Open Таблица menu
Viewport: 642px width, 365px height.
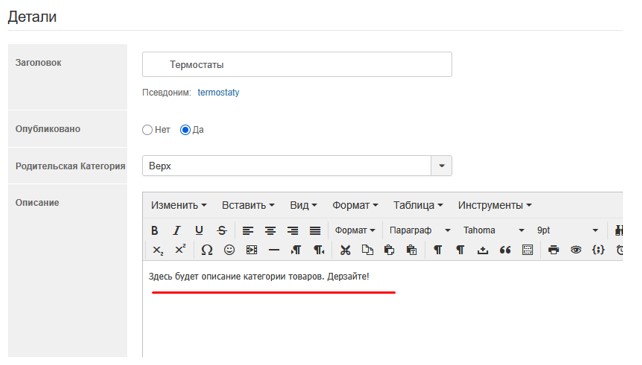(x=418, y=205)
